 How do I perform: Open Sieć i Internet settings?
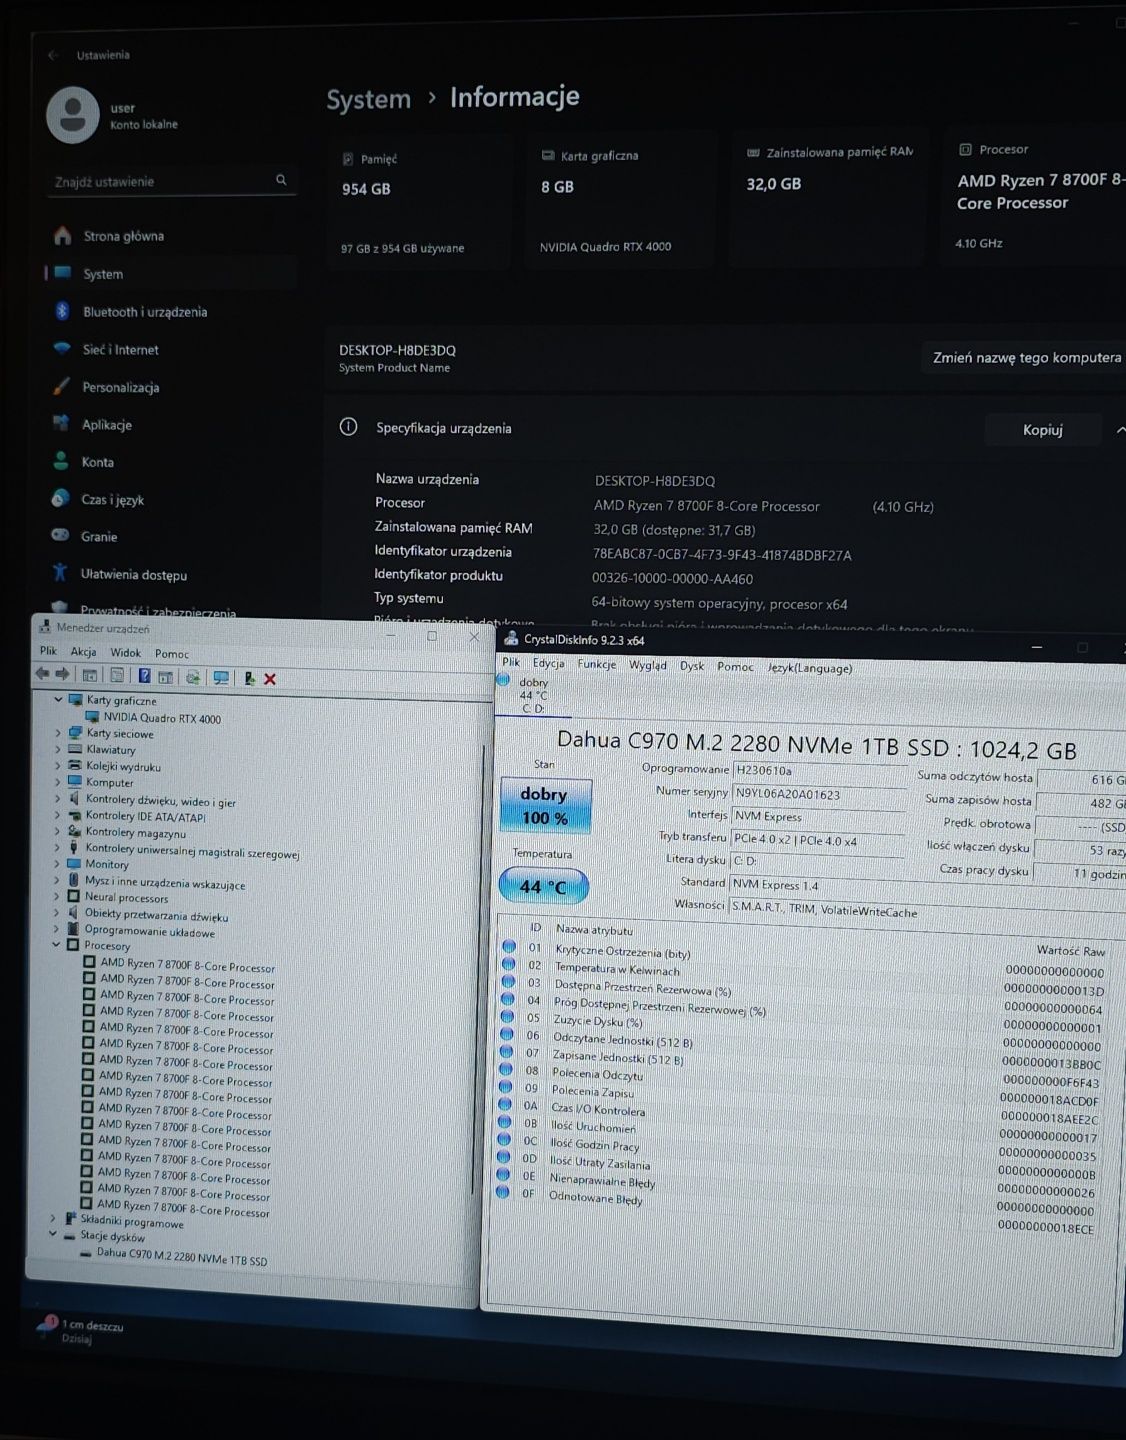(x=120, y=350)
